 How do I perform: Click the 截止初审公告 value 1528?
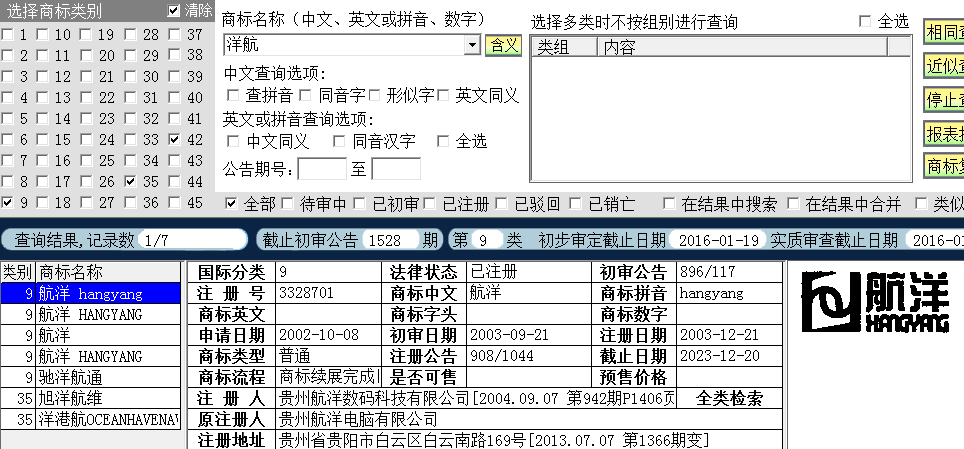point(391,240)
